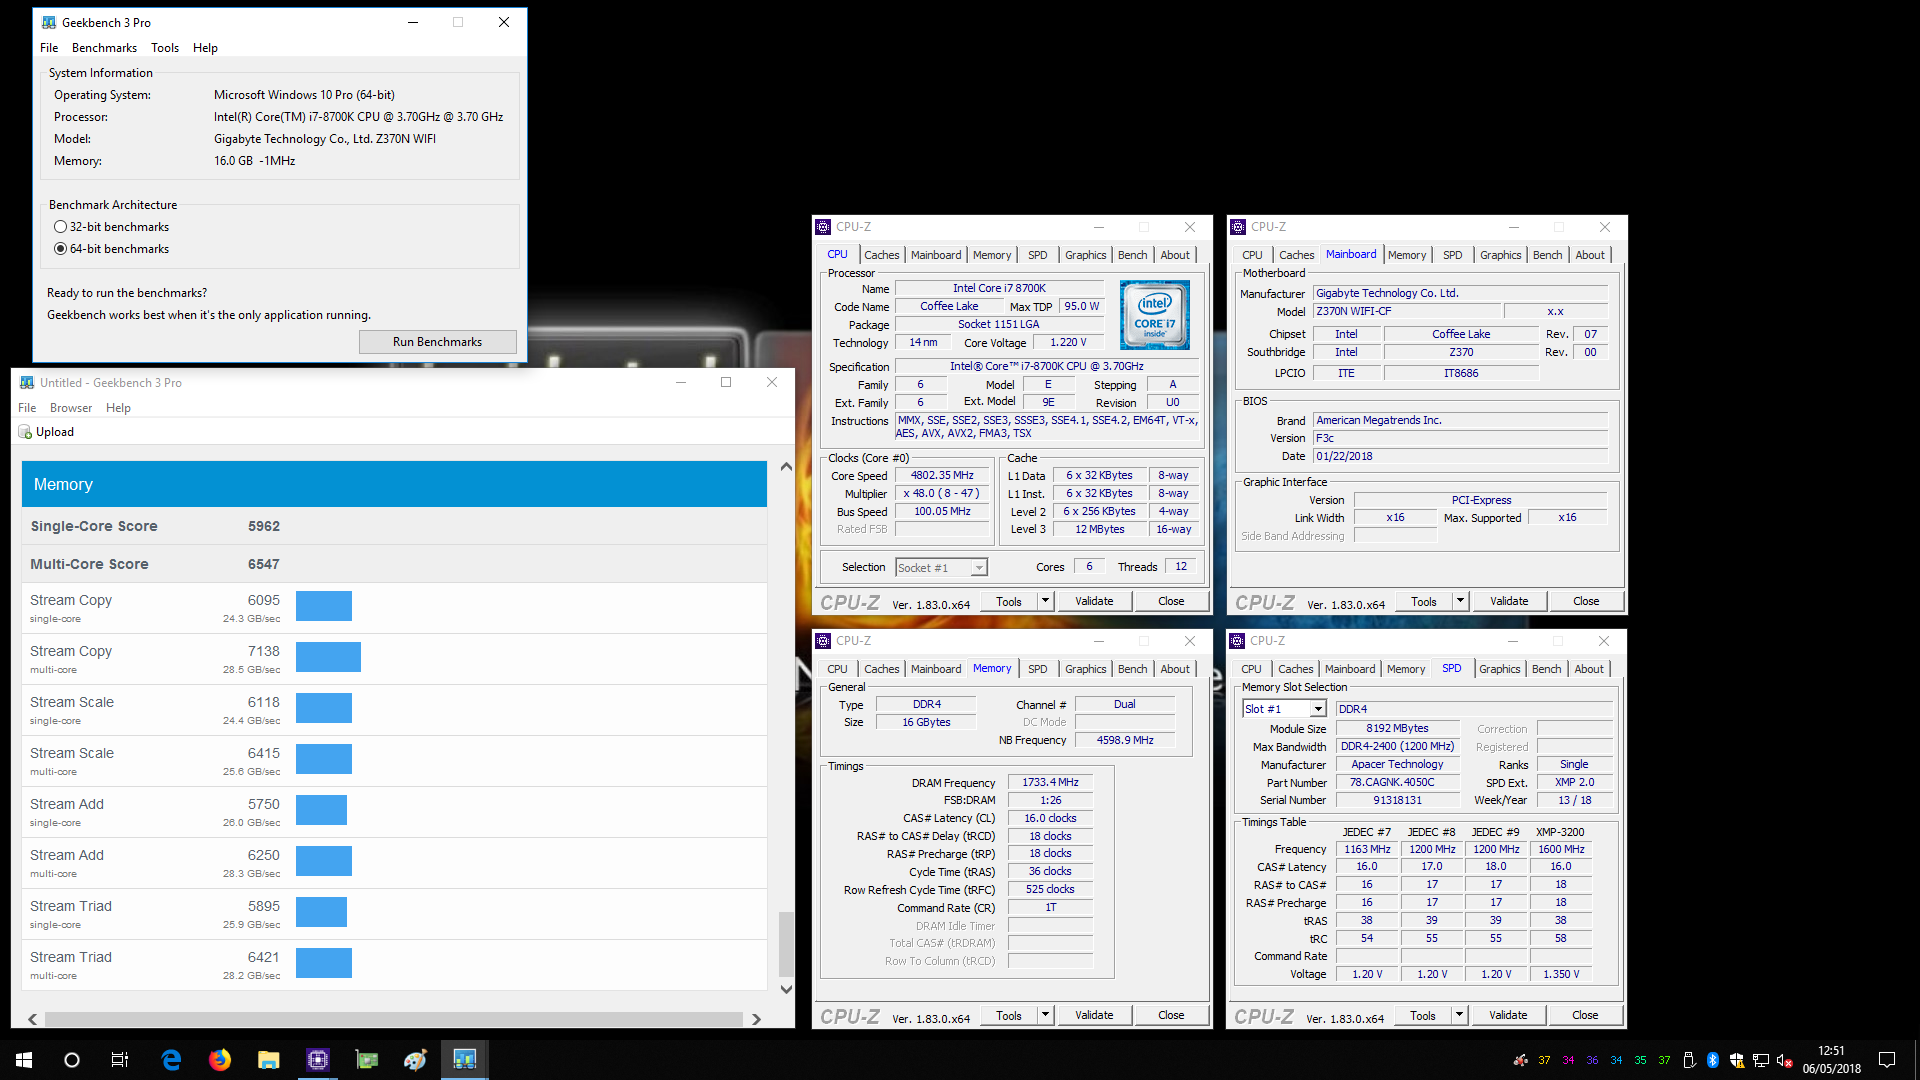The image size is (1920, 1080).
Task: Click the purple 36 temperature tray indicator
Action: (x=1592, y=1060)
